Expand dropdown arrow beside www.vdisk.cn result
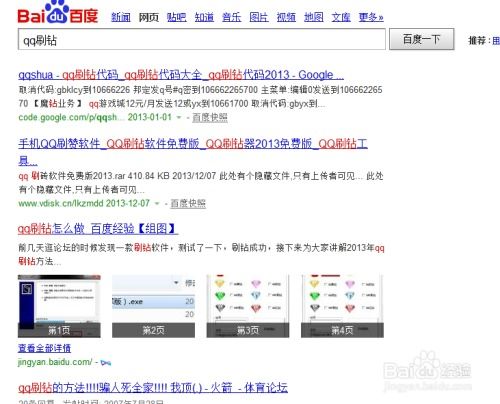 (157, 204)
